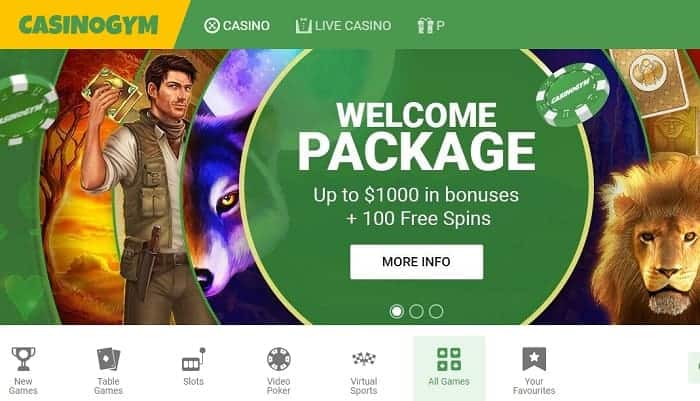The image size is (700, 401).
Task: Click the CasinoGym logo
Action: (88, 25)
